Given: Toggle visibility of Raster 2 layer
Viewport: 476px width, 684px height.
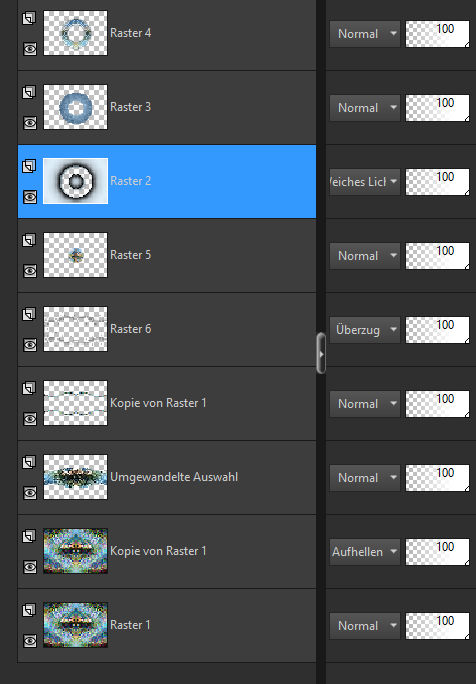Looking at the screenshot, I should pyautogui.click(x=30, y=197).
